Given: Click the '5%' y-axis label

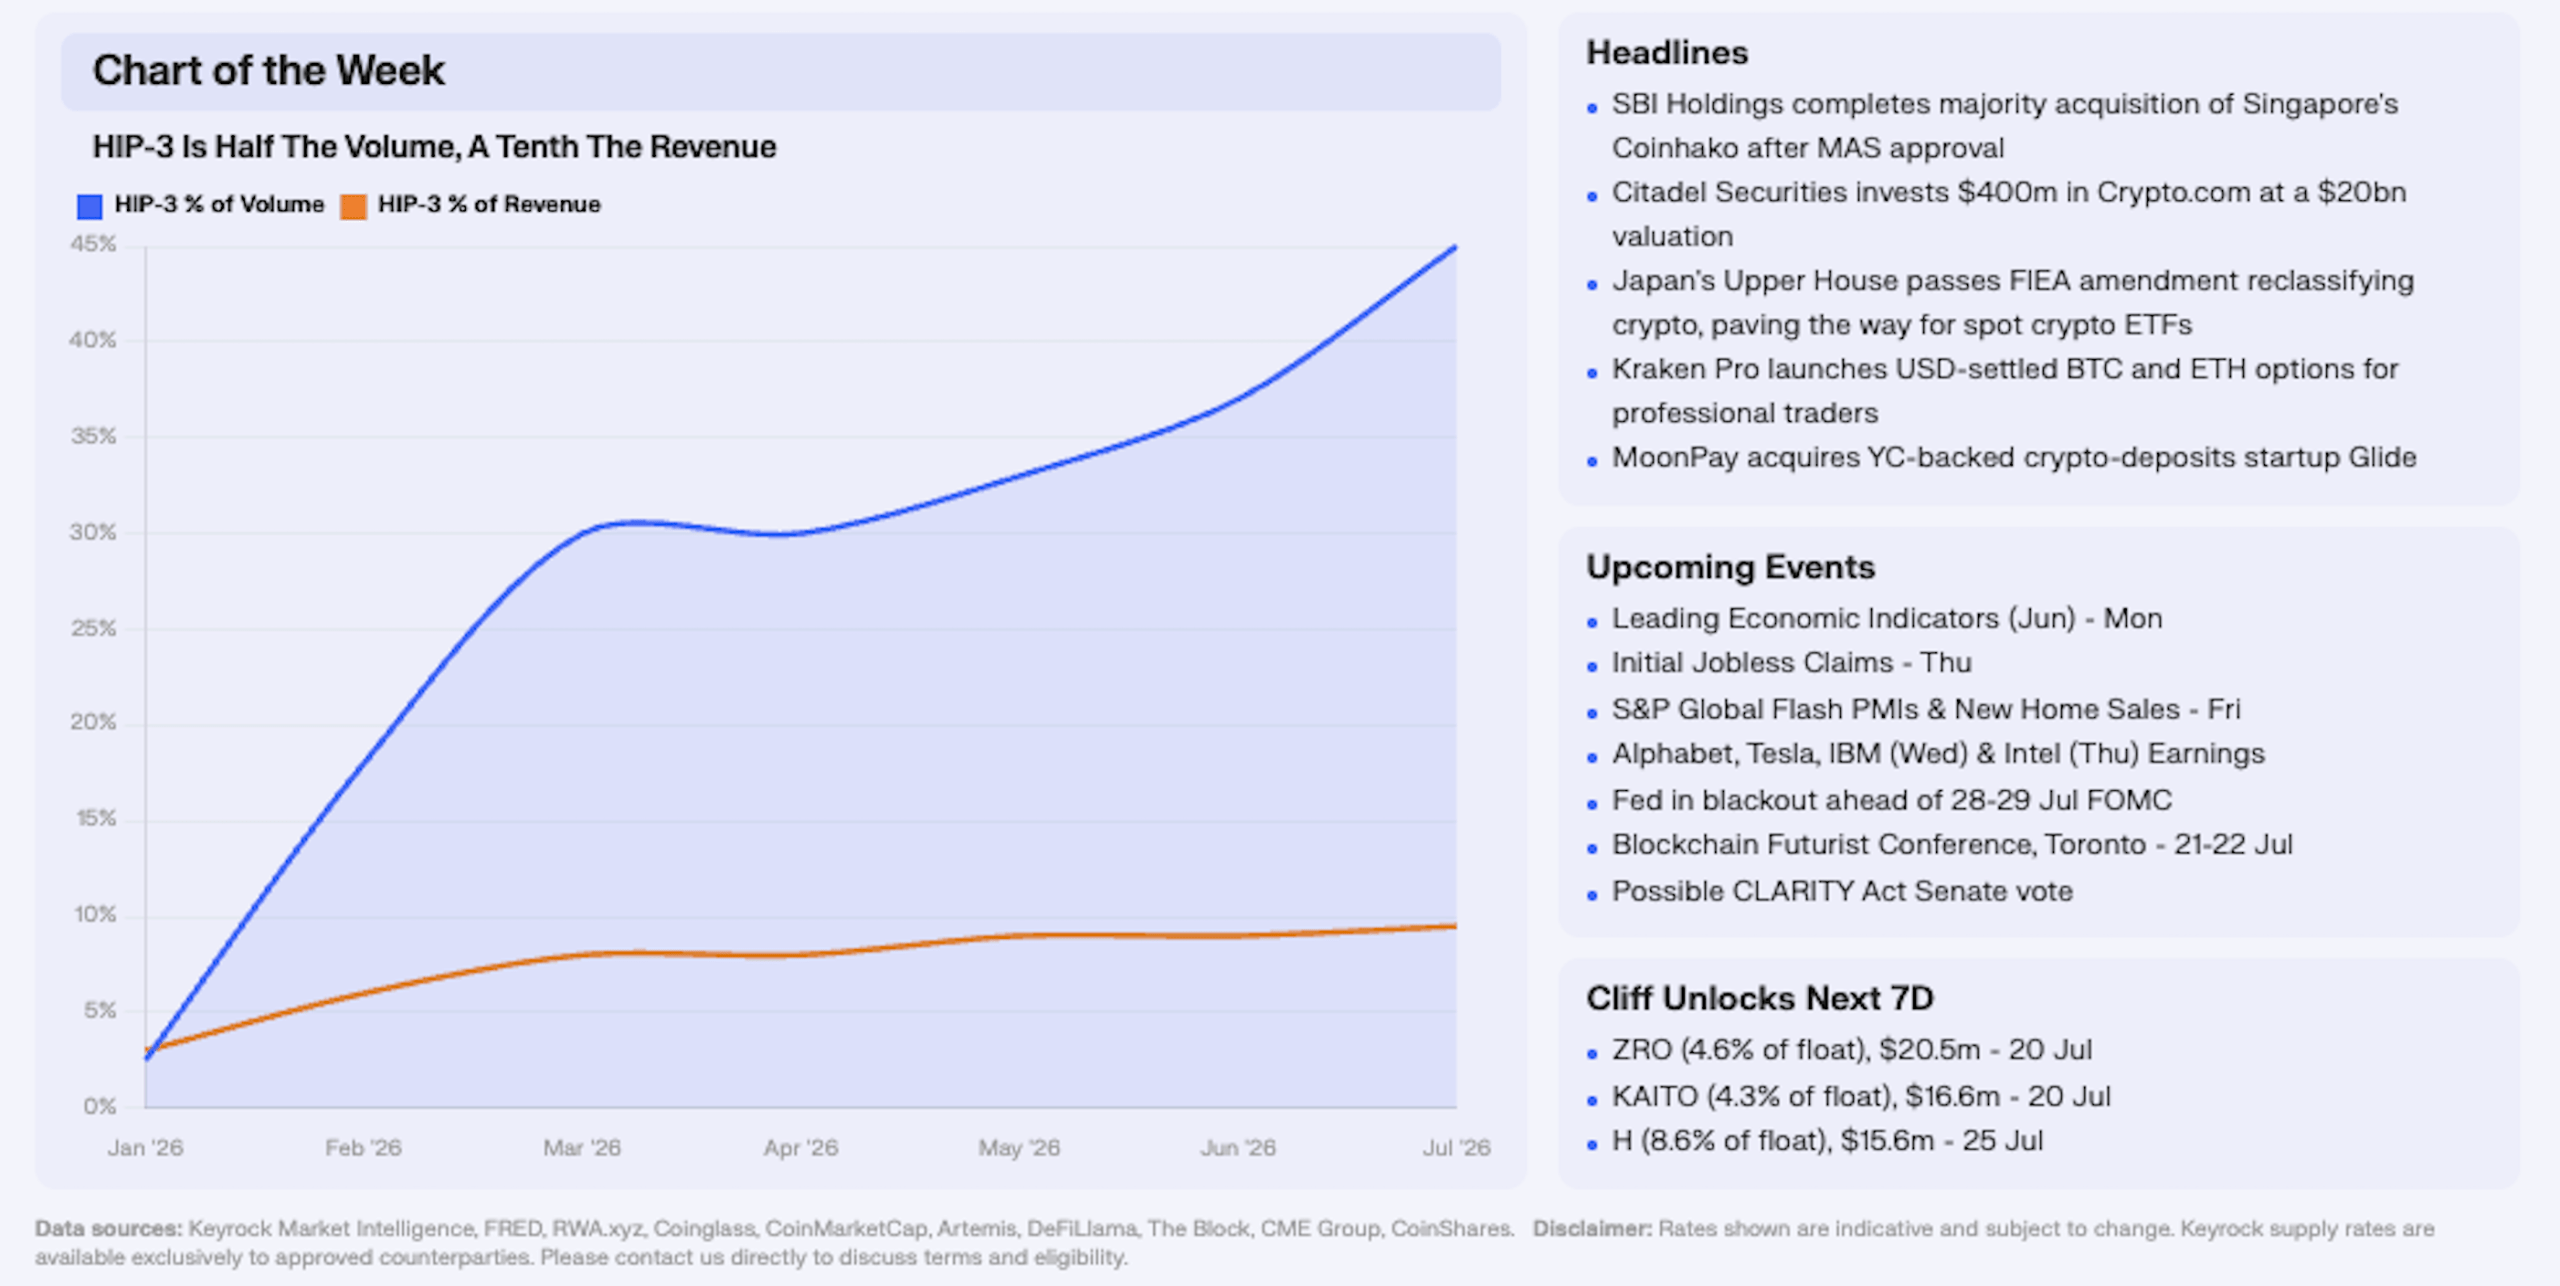Looking at the screenshot, I should pyautogui.click(x=100, y=1010).
